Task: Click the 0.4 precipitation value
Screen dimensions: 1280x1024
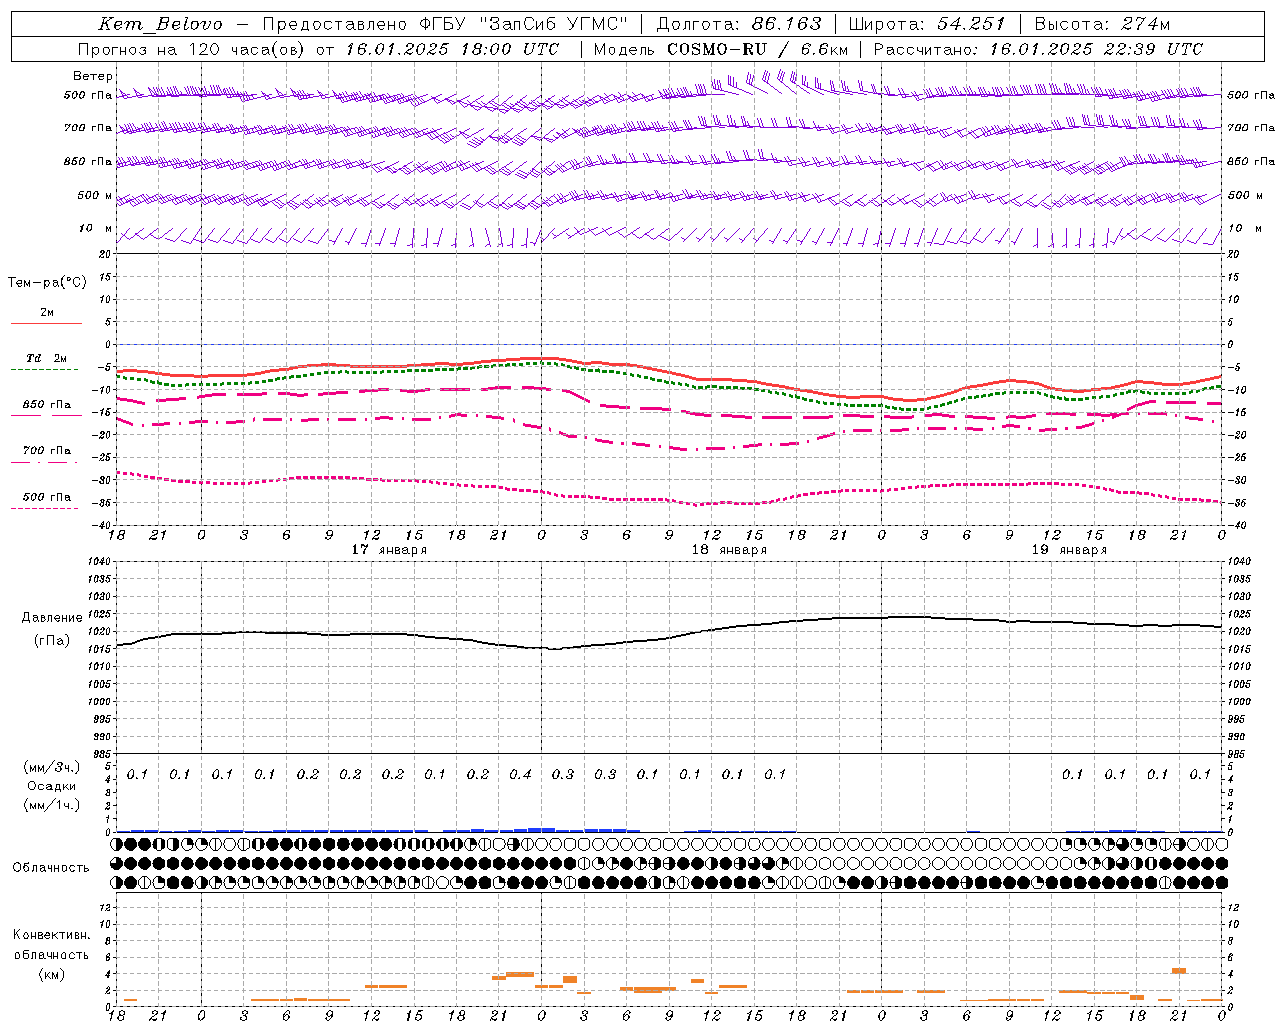Action: pyautogui.click(x=520, y=774)
